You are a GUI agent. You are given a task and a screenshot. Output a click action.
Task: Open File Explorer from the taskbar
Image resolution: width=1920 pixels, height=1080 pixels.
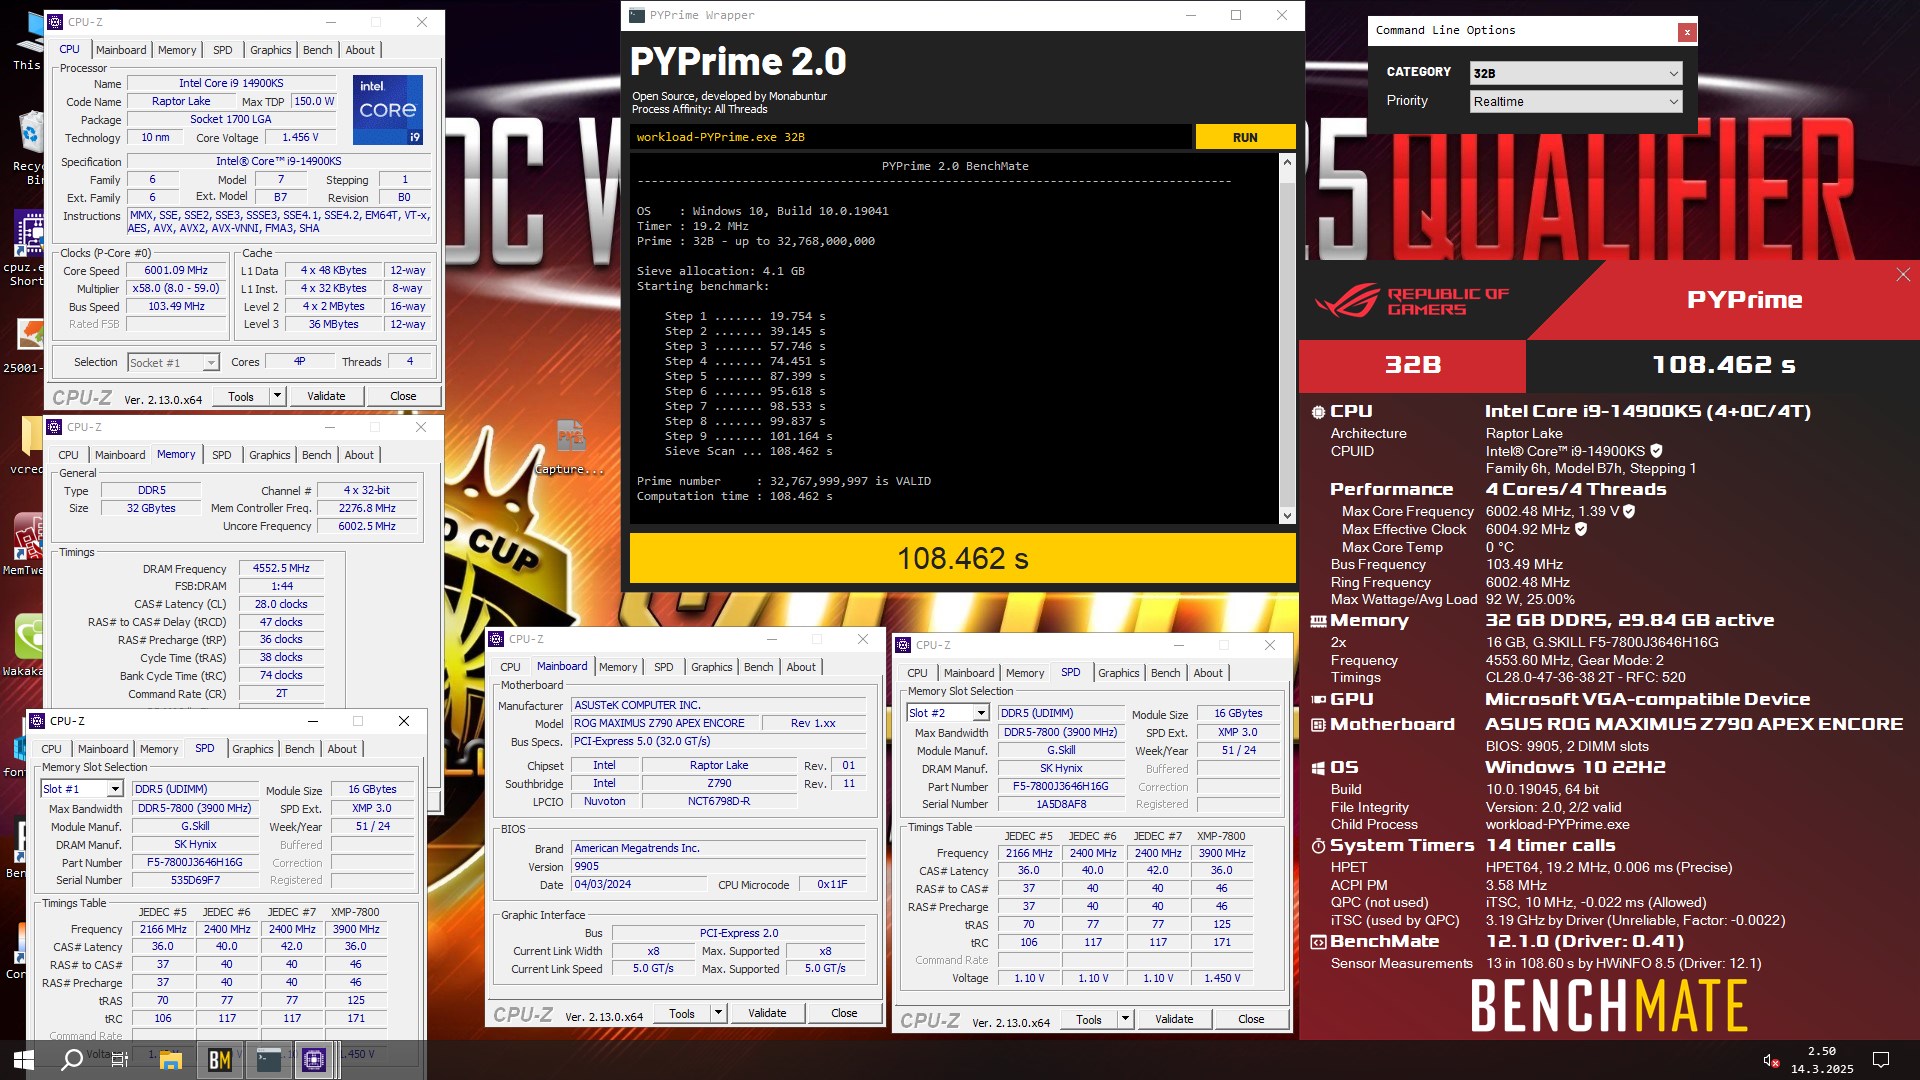(171, 1059)
